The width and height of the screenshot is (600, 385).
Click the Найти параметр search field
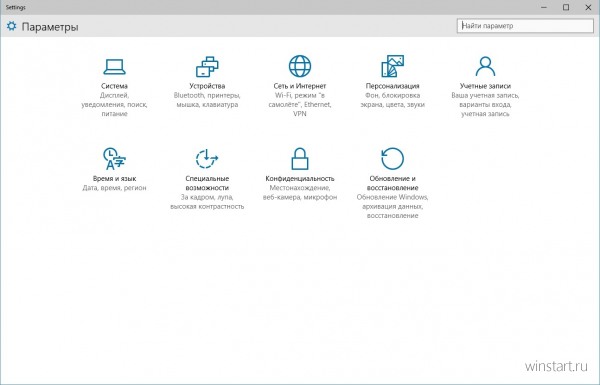pos(525,26)
